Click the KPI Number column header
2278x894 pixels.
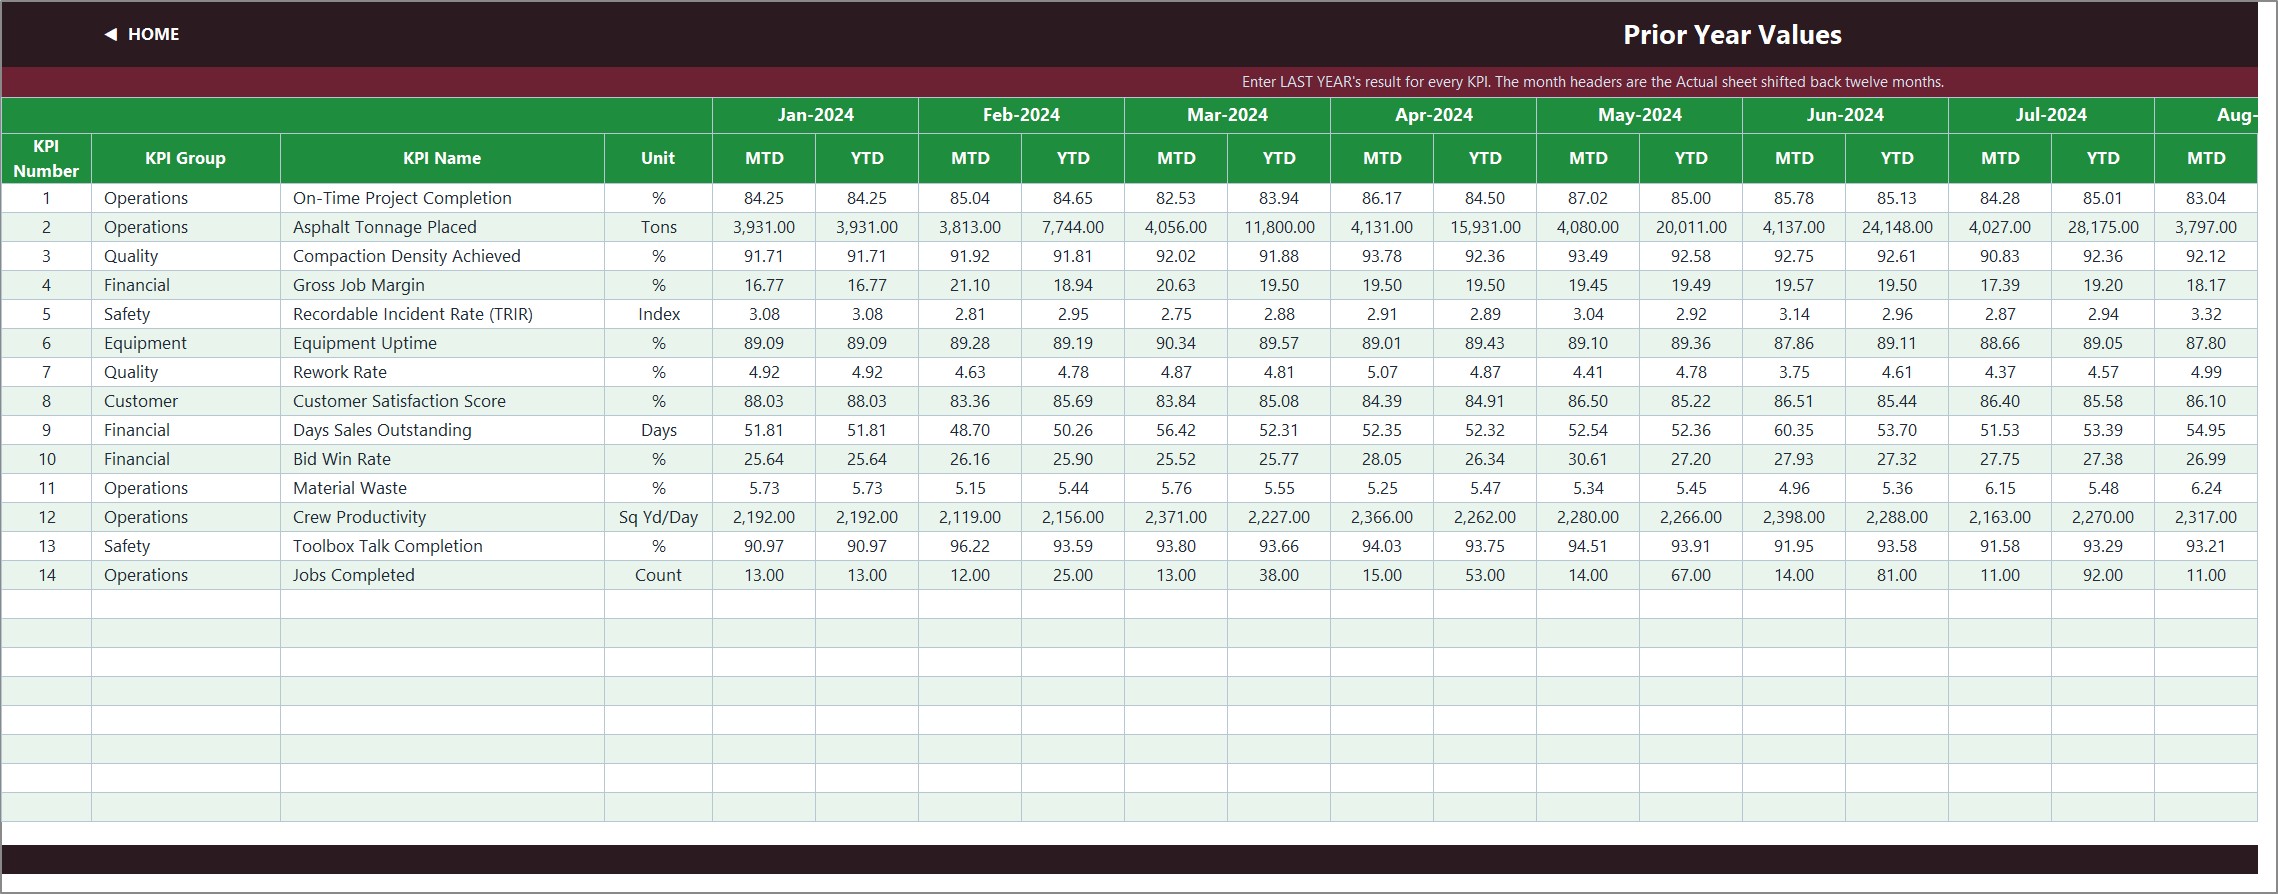(46, 158)
